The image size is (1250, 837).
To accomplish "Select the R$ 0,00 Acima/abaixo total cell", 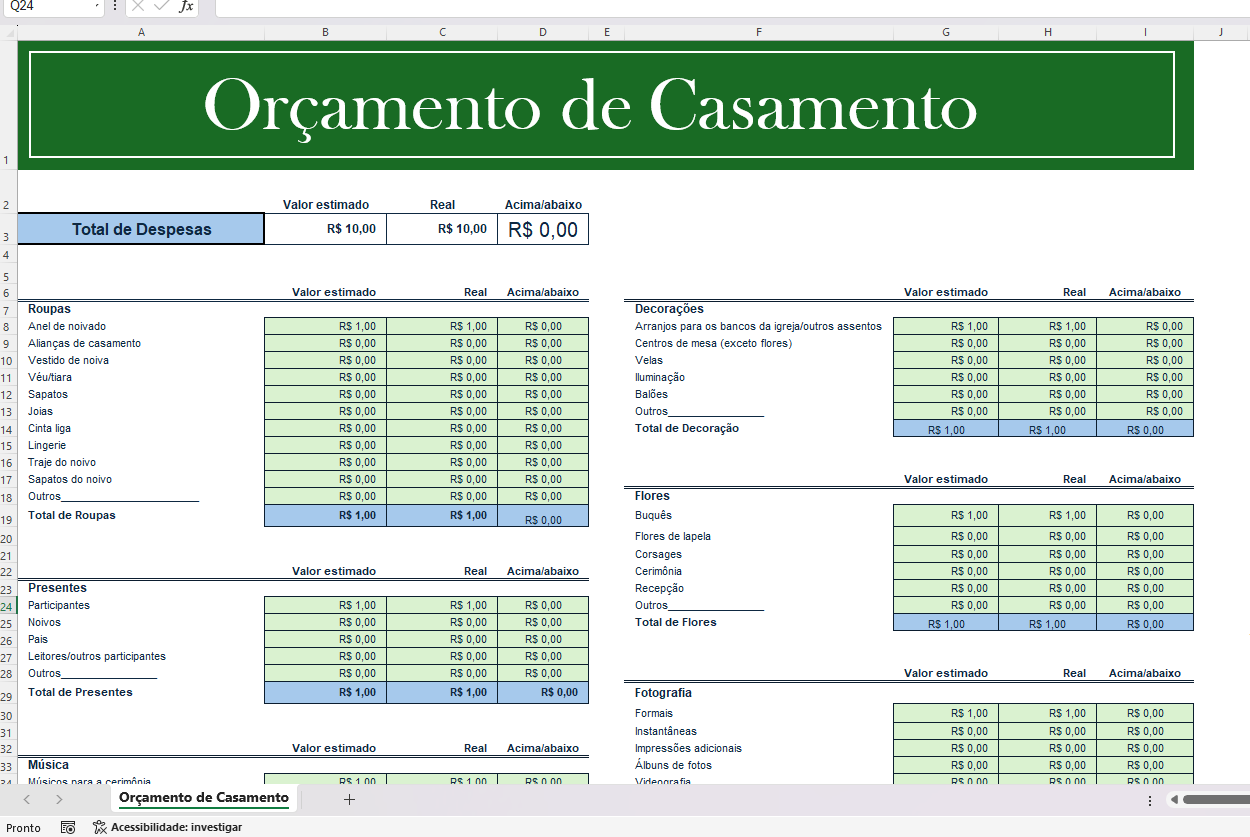I will tap(542, 228).
